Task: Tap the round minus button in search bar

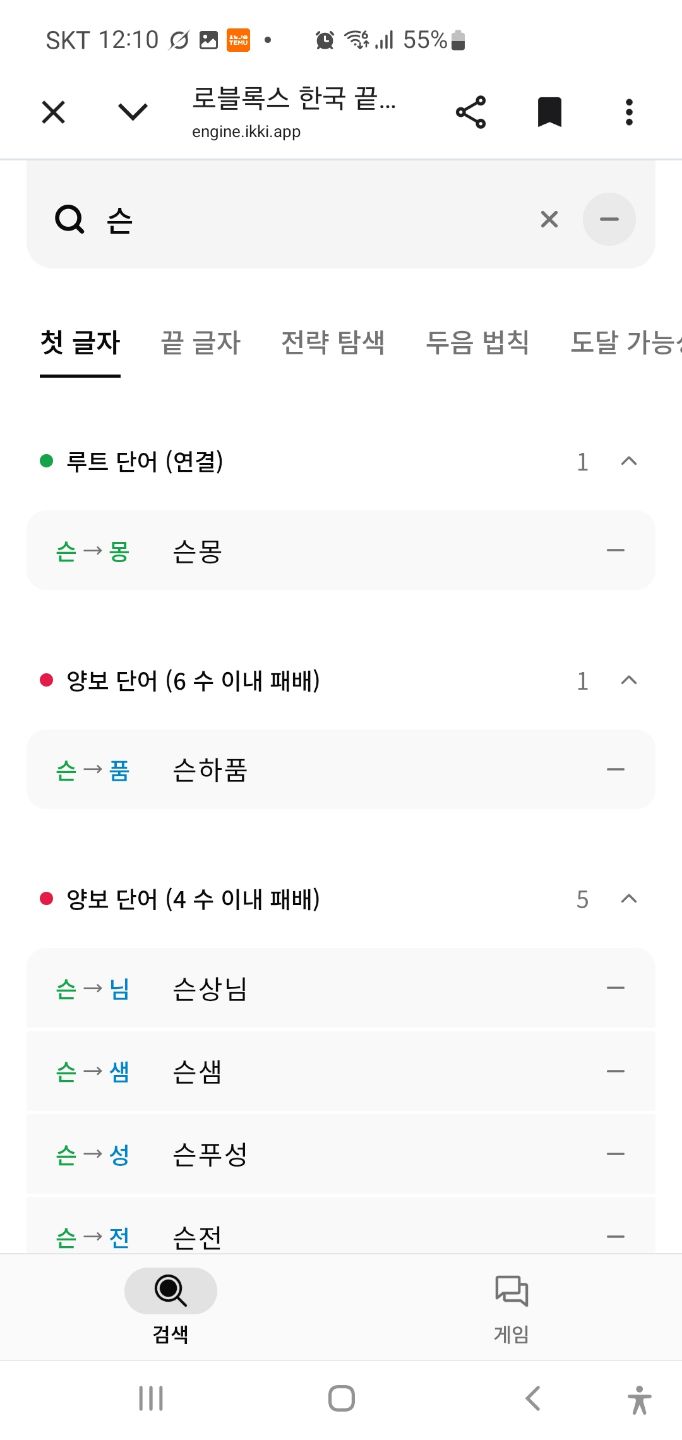Action: (x=609, y=219)
